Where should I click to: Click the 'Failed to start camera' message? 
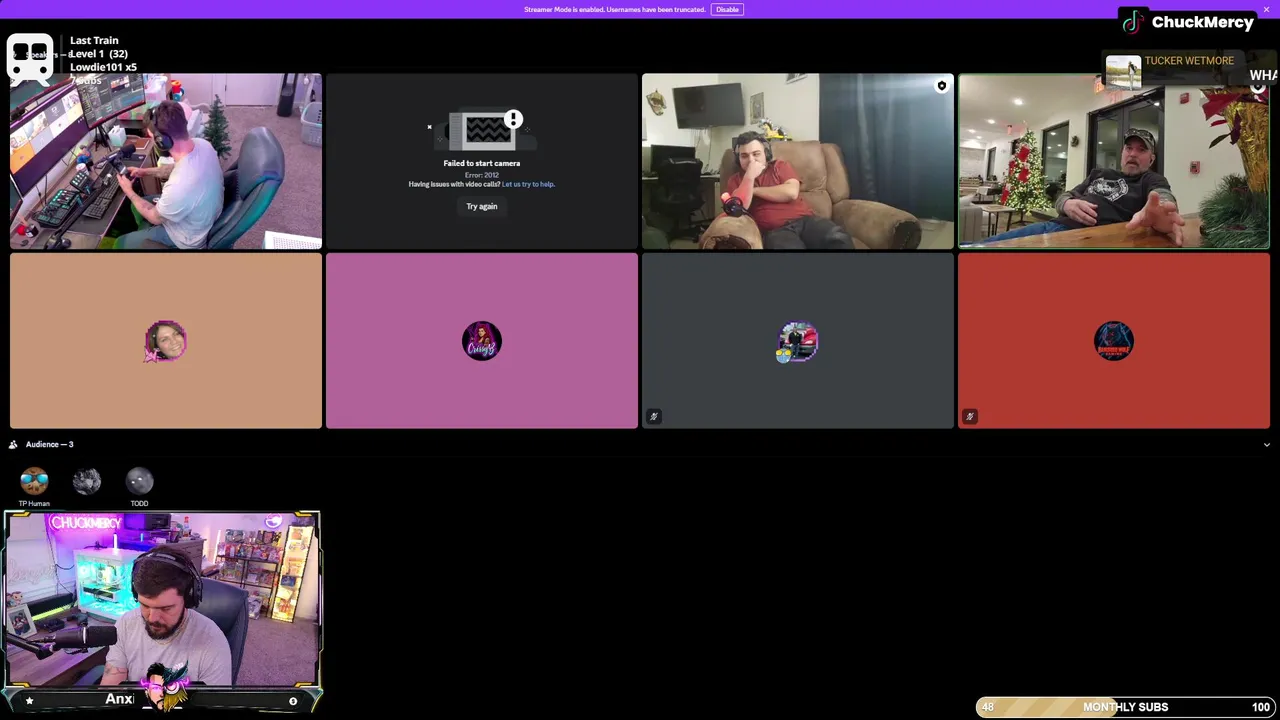tap(481, 163)
